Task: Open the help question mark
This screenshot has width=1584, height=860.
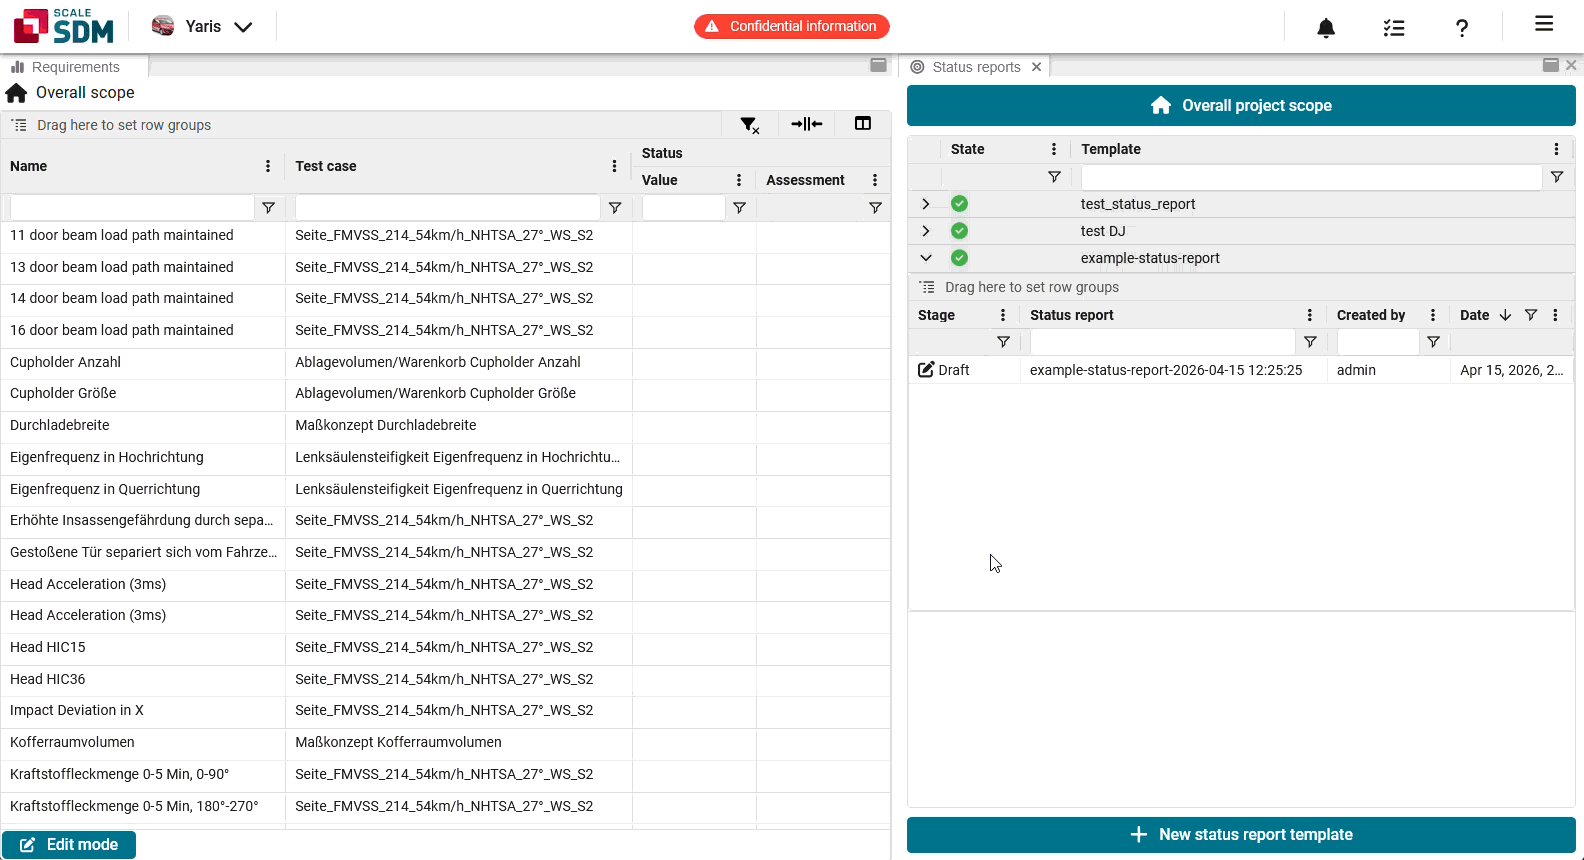Action: 1462,28
